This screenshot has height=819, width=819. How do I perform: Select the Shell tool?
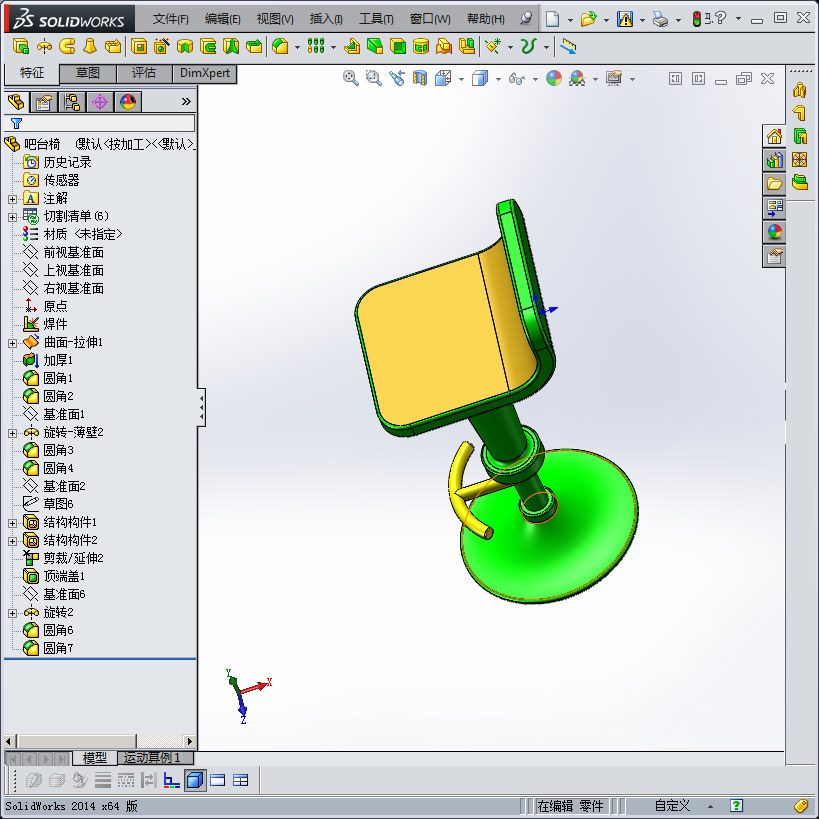coord(398,46)
